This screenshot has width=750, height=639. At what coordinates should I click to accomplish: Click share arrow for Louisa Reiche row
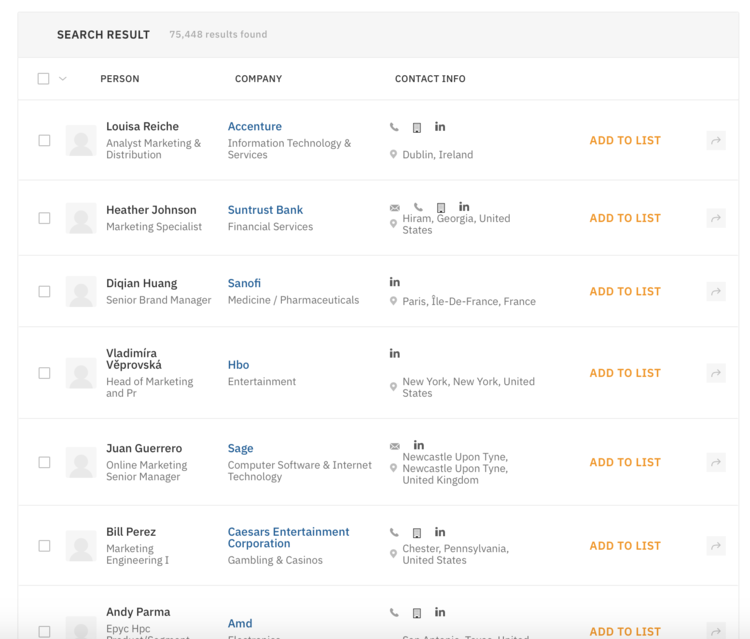(716, 141)
